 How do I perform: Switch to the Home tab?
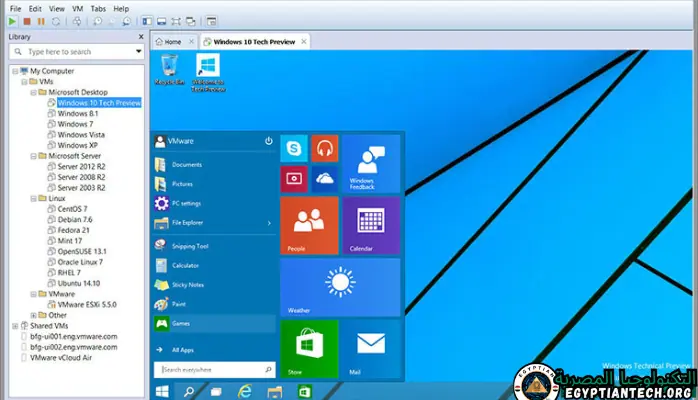[172, 42]
